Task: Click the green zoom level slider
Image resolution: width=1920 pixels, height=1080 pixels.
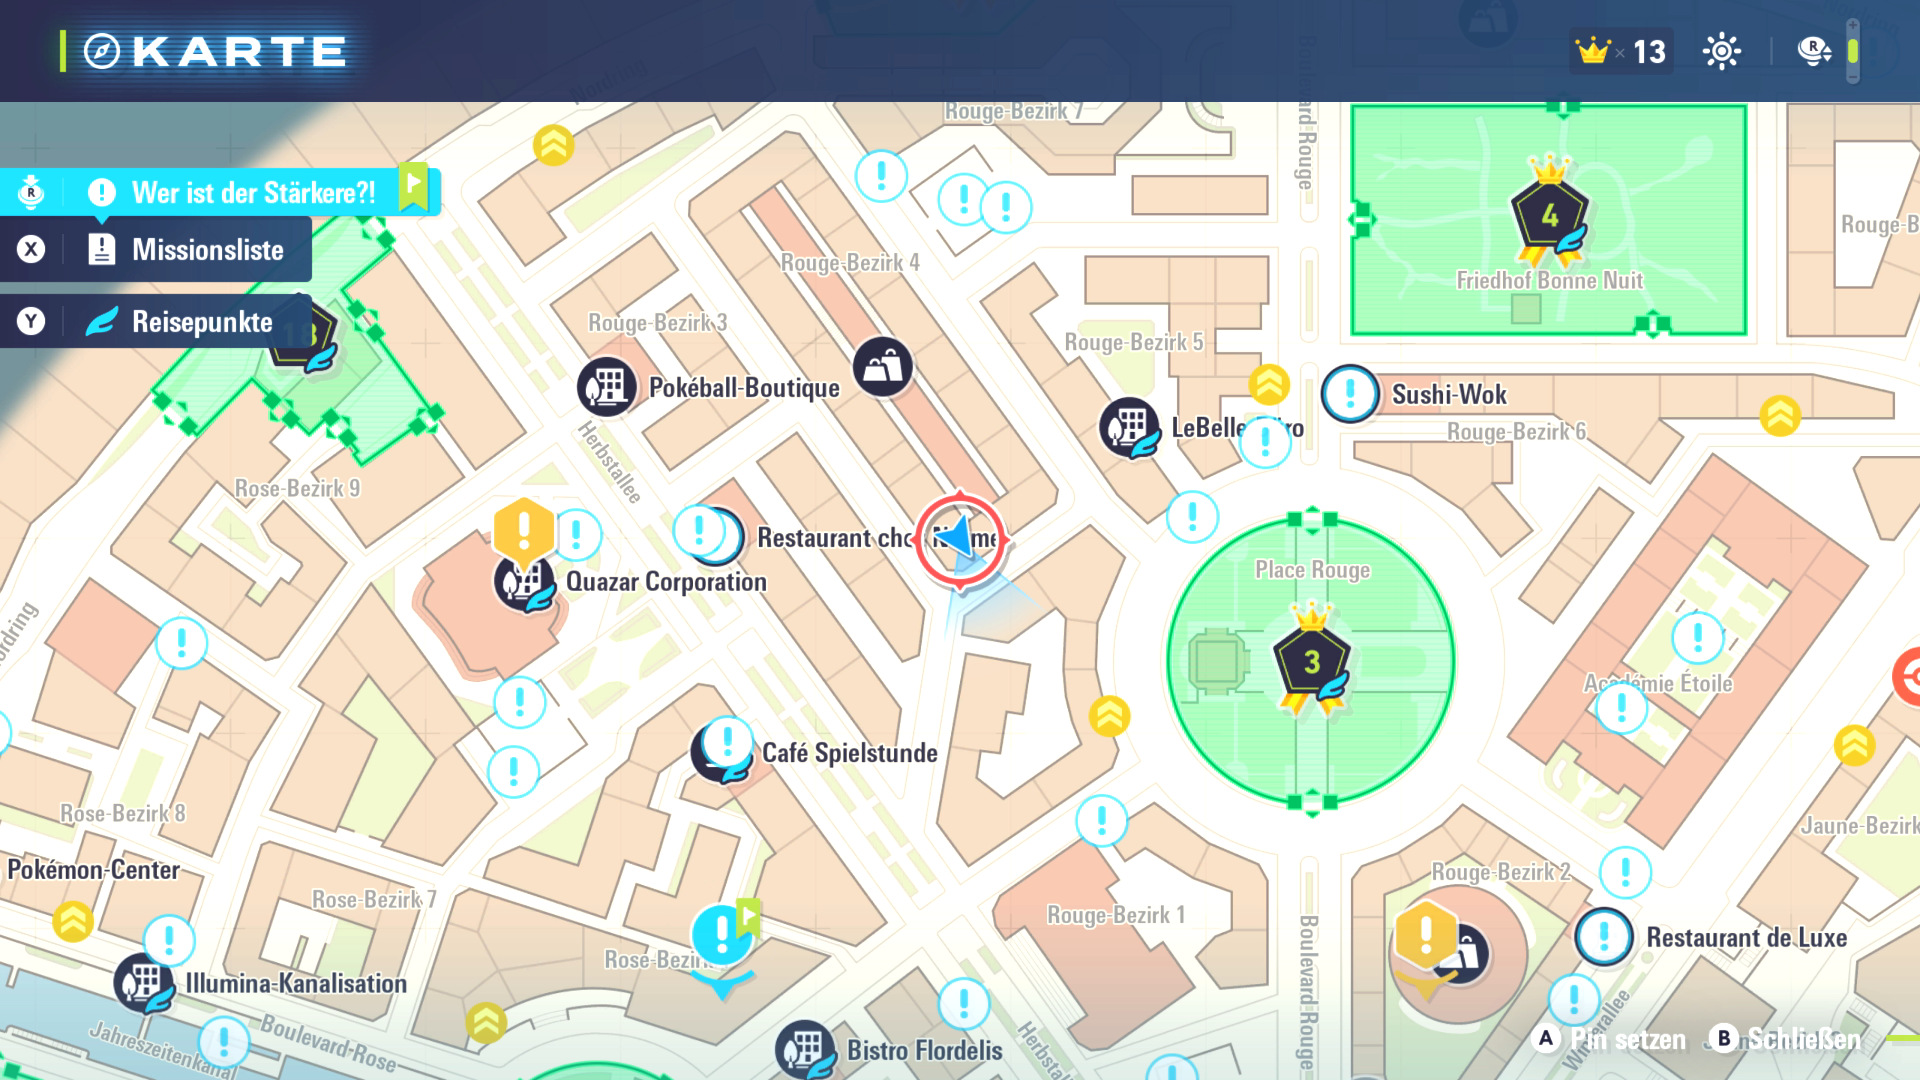Action: point(1853,51)
